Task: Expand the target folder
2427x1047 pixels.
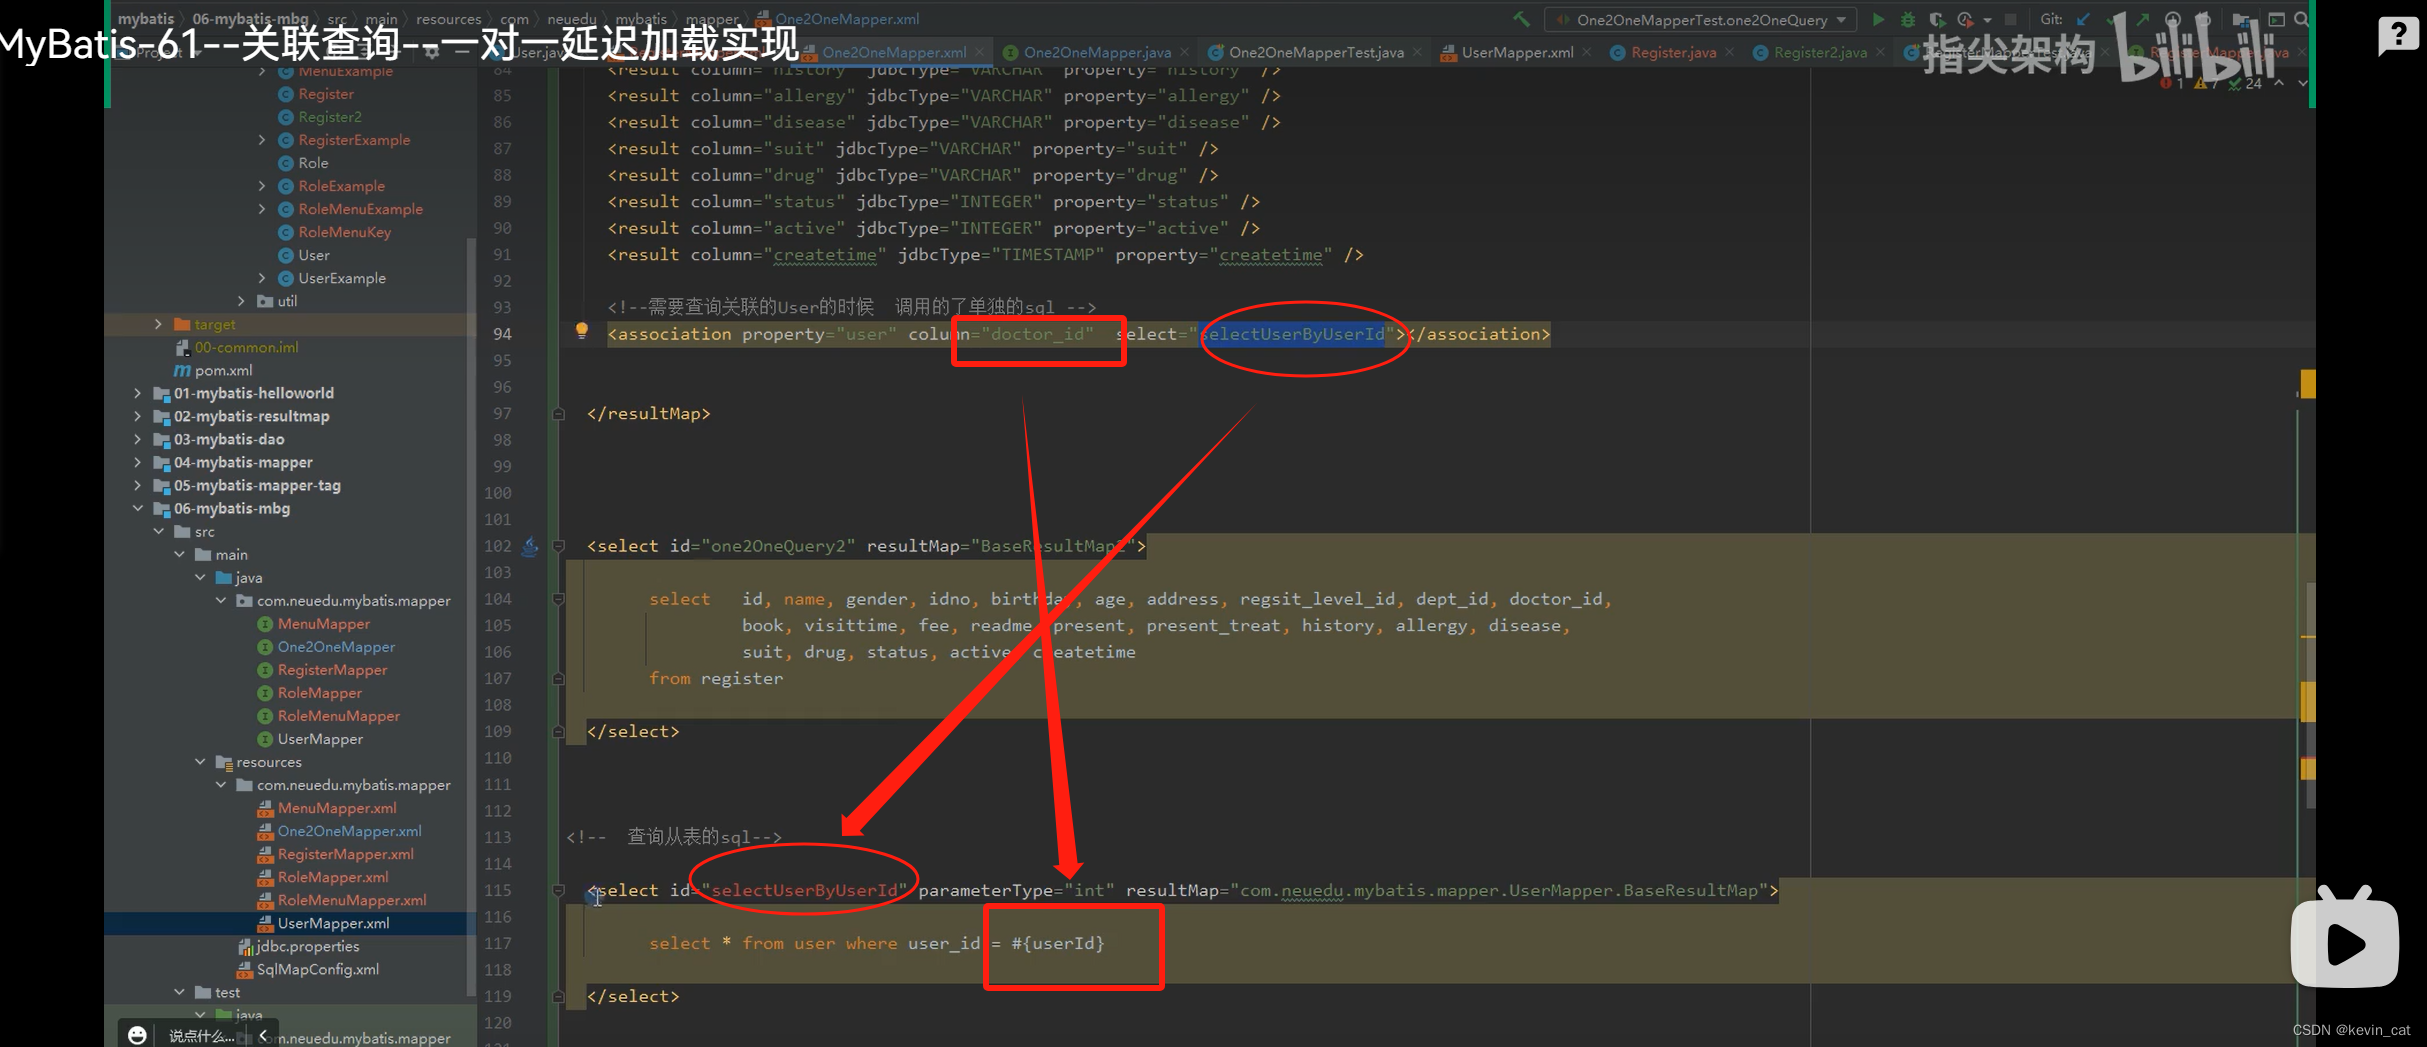Action: coord(158,324)
